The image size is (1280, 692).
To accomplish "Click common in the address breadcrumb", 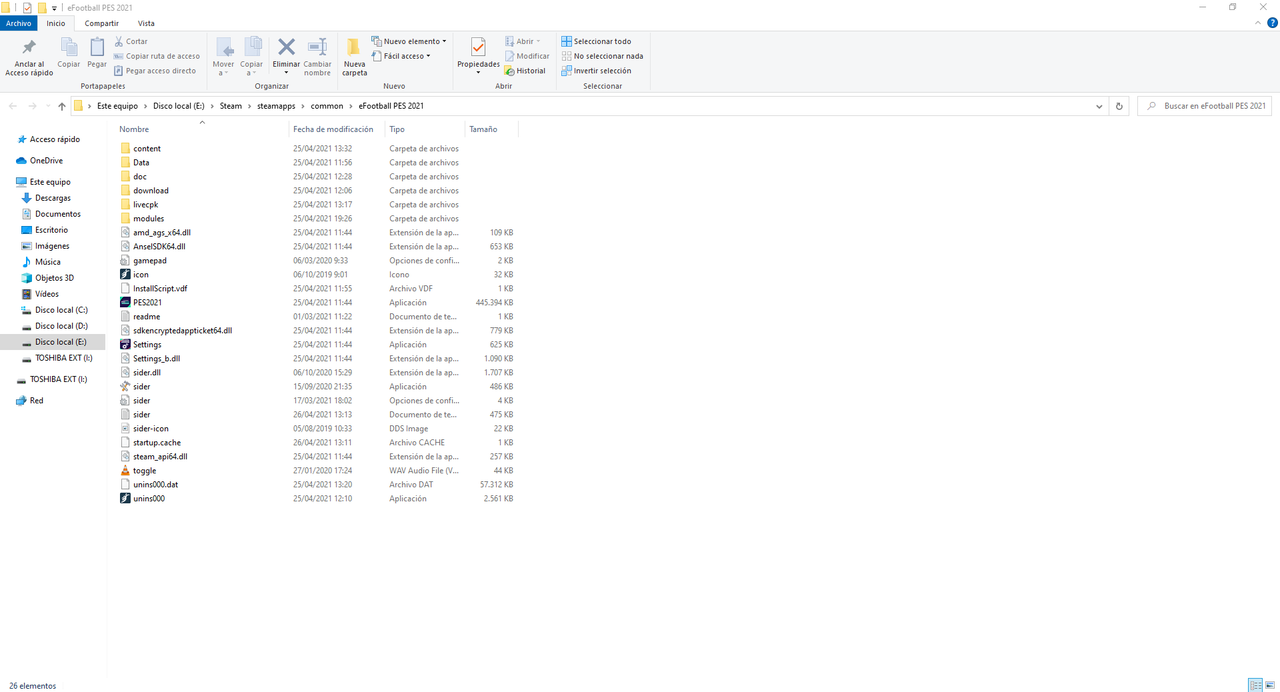I will 326,106.
